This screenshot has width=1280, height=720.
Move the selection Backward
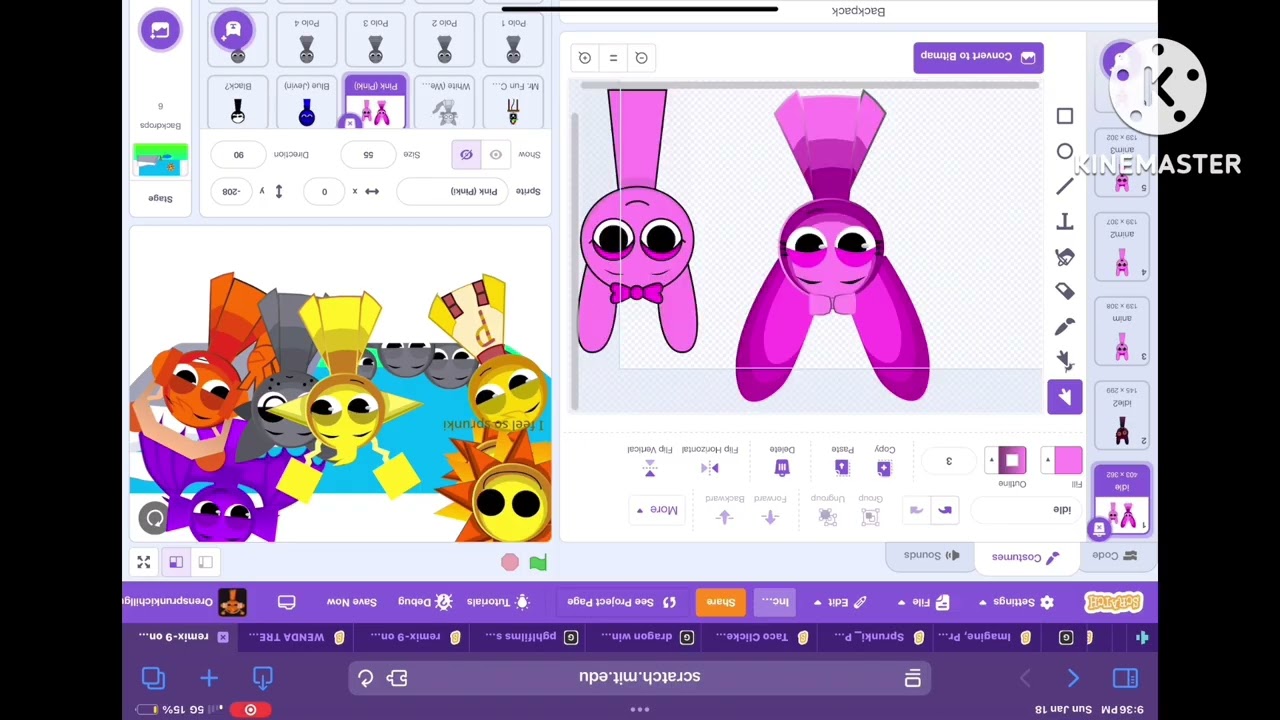(725, 516)
